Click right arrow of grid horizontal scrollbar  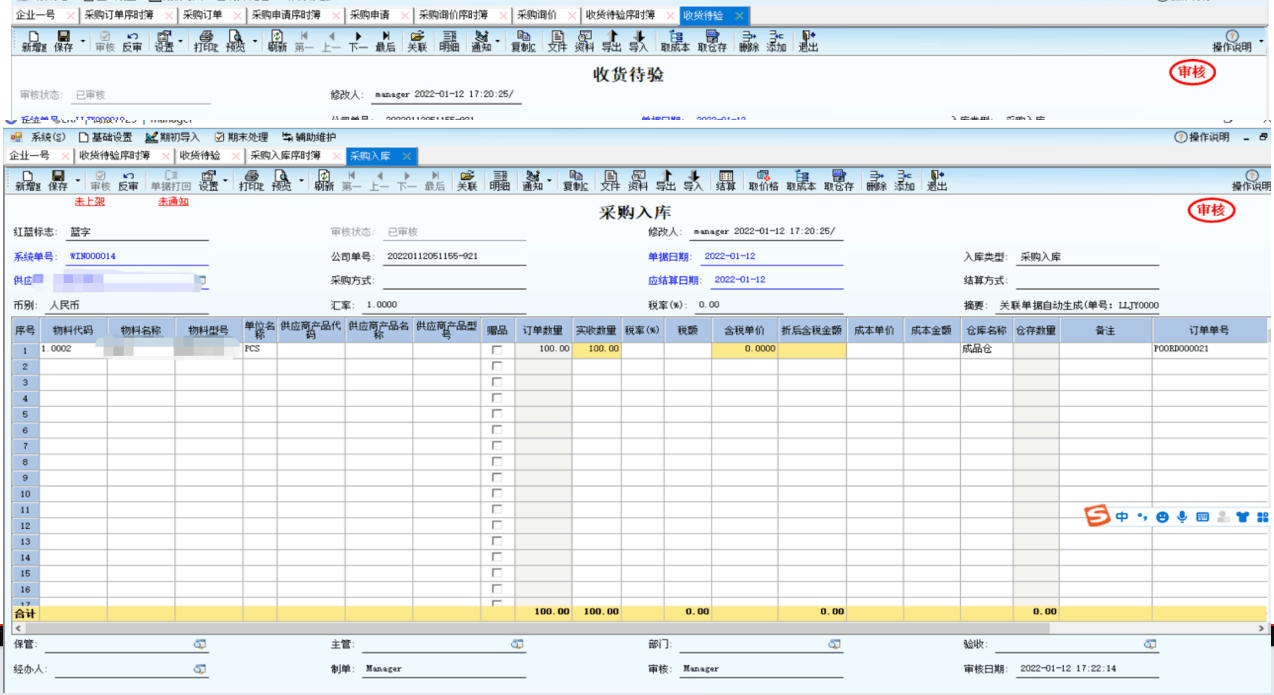(1261, 628)
